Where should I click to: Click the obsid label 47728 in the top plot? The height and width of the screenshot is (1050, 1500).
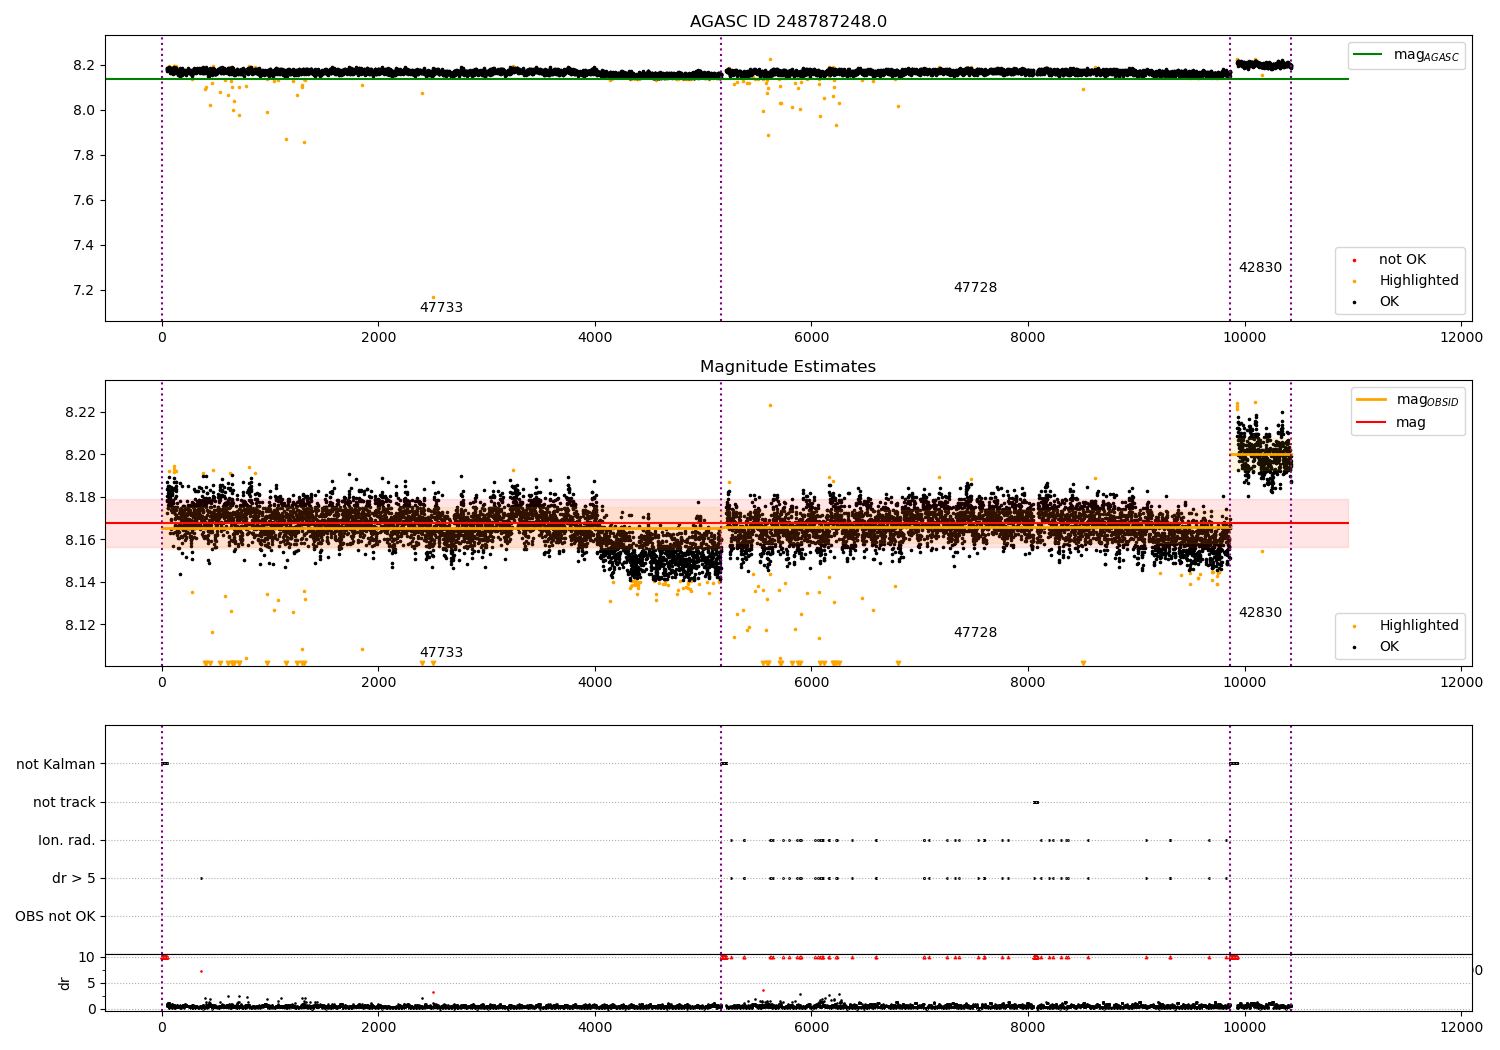pos(975,288)
